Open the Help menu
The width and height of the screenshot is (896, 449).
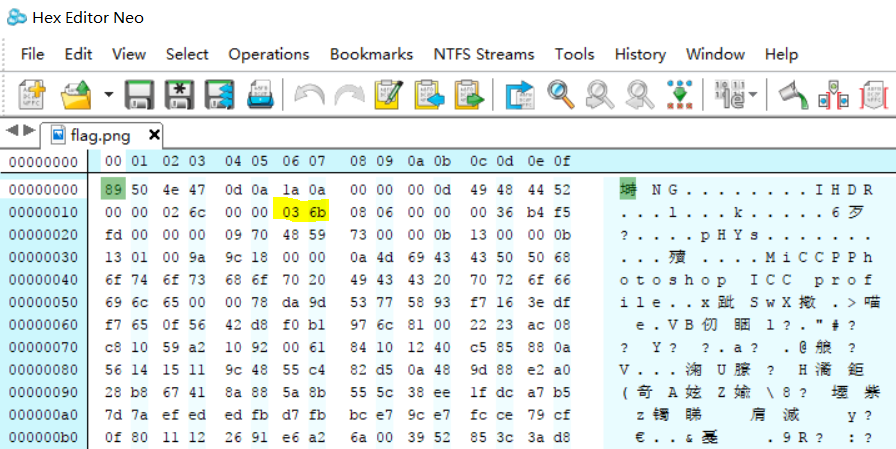coord(781,54)
